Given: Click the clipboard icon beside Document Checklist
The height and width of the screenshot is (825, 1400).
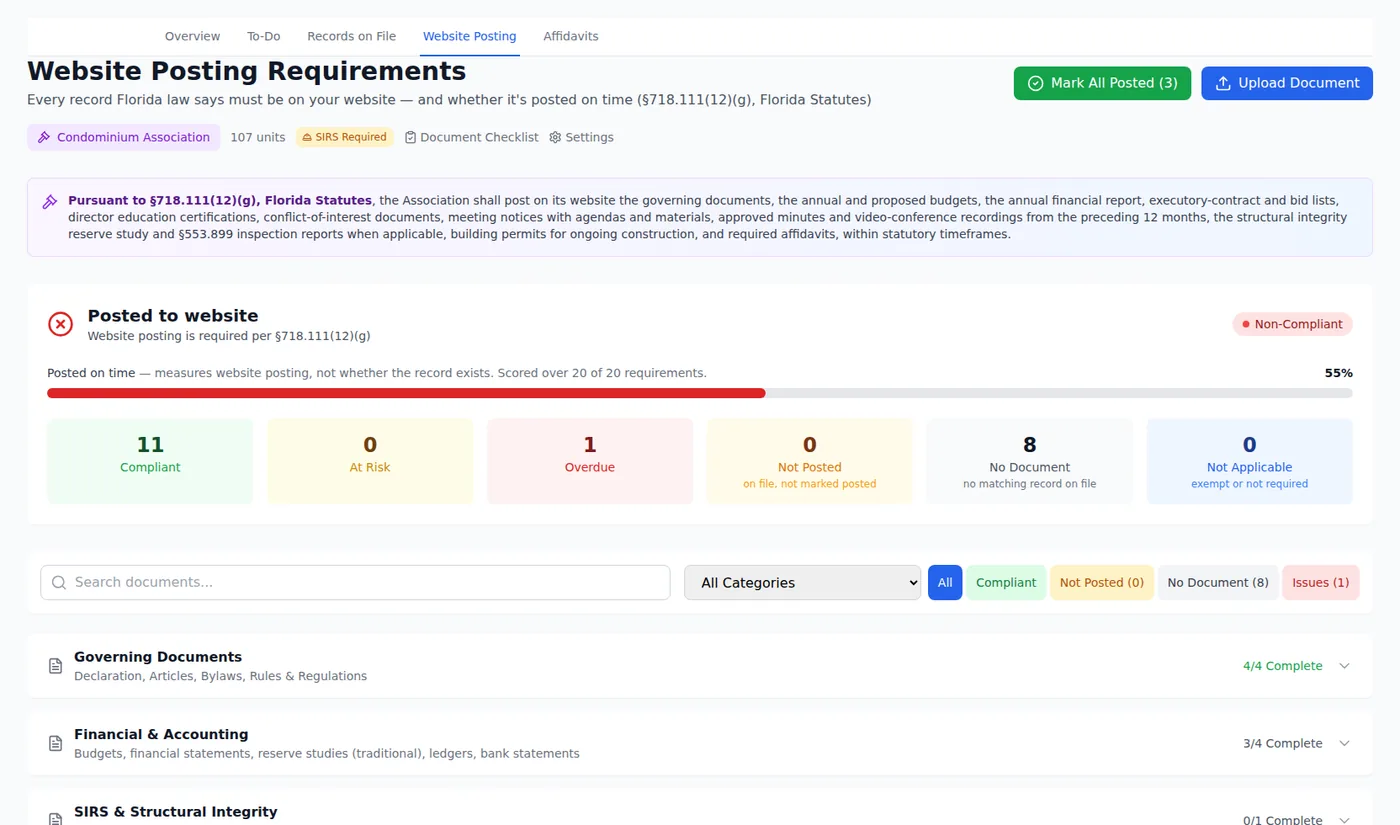Looking at the screenshot, I should click(410, 137).
